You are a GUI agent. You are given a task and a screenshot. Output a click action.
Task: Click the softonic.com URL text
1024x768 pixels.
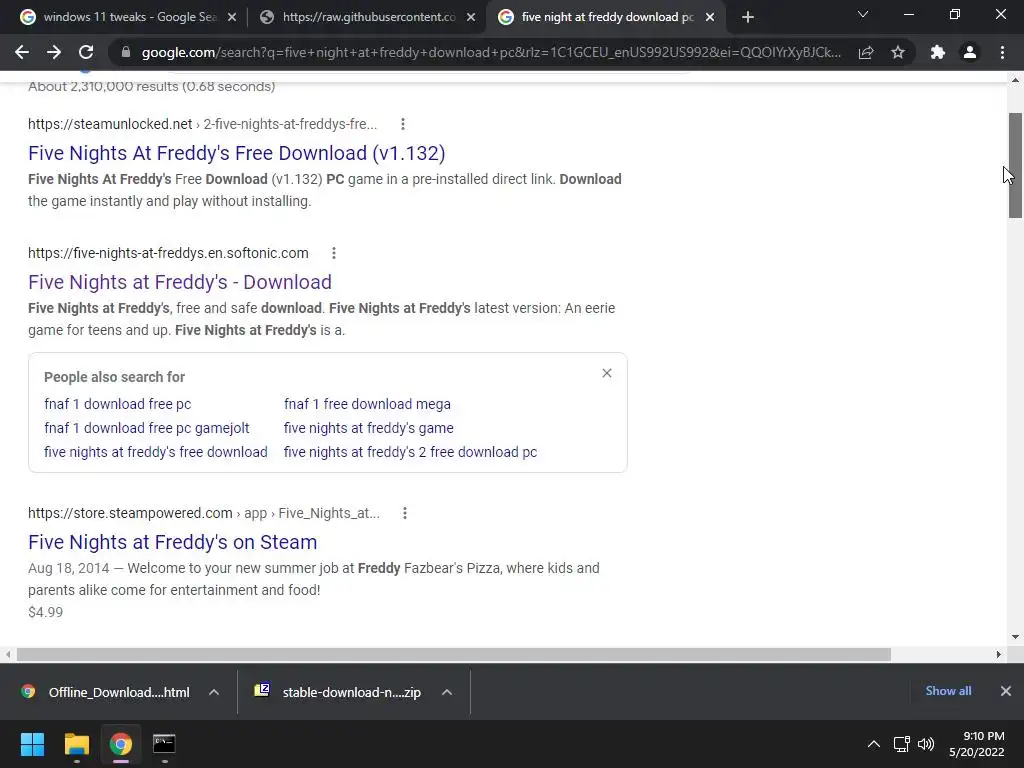point(168,253)
